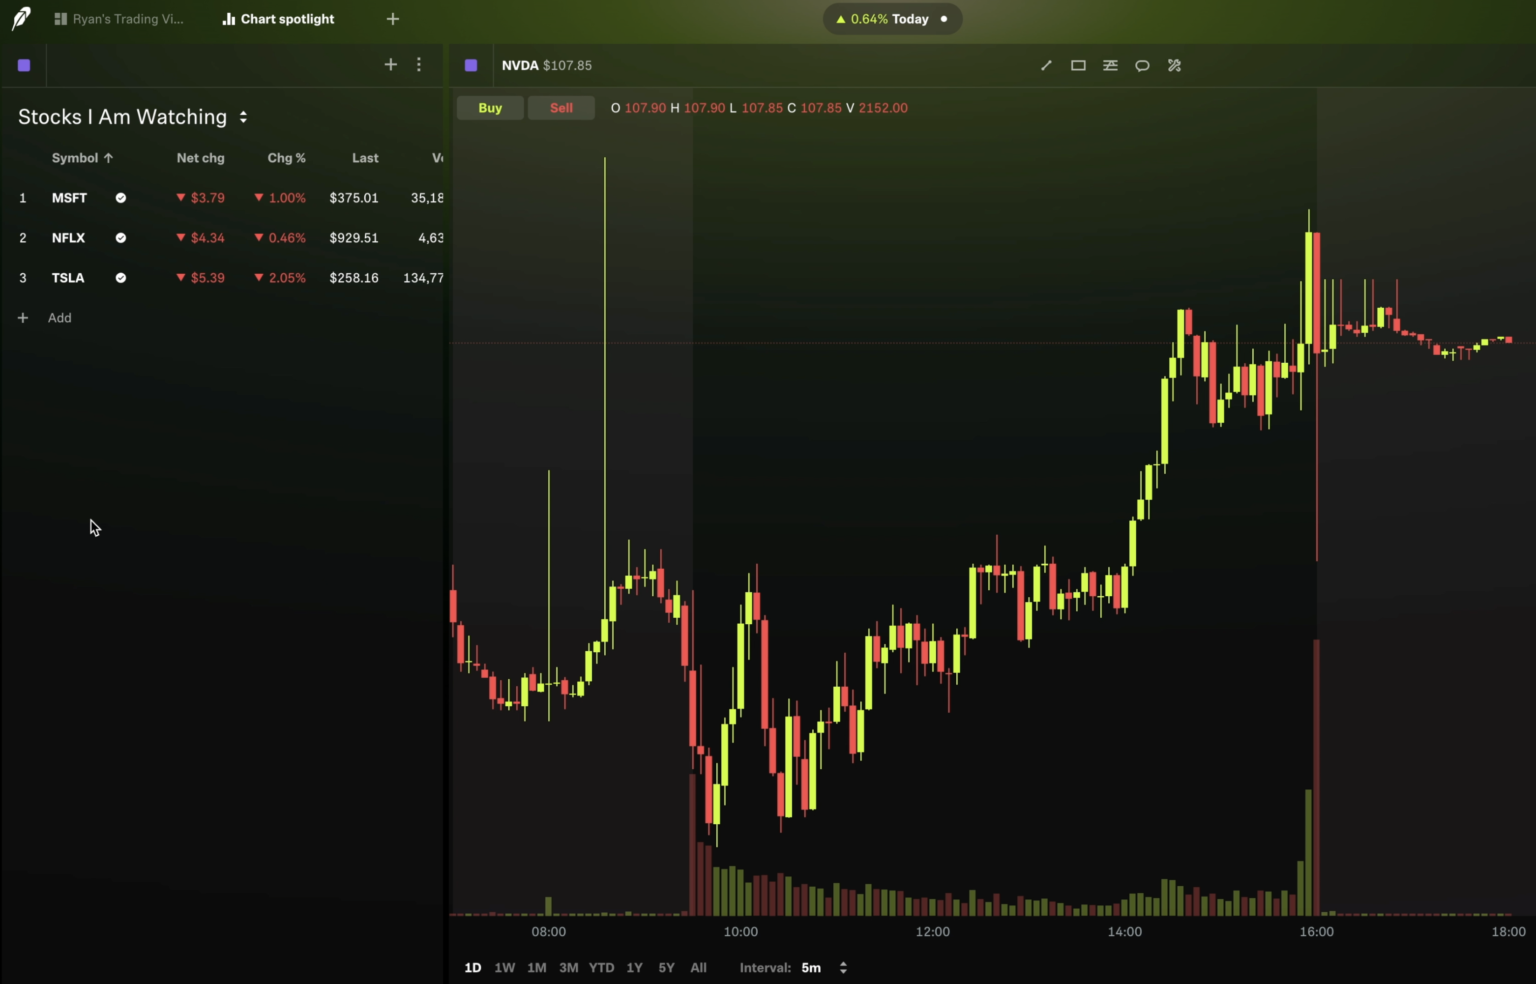Click the Buy button for NVDA
The image size is (1536, 984).
[x=490, y=107]
